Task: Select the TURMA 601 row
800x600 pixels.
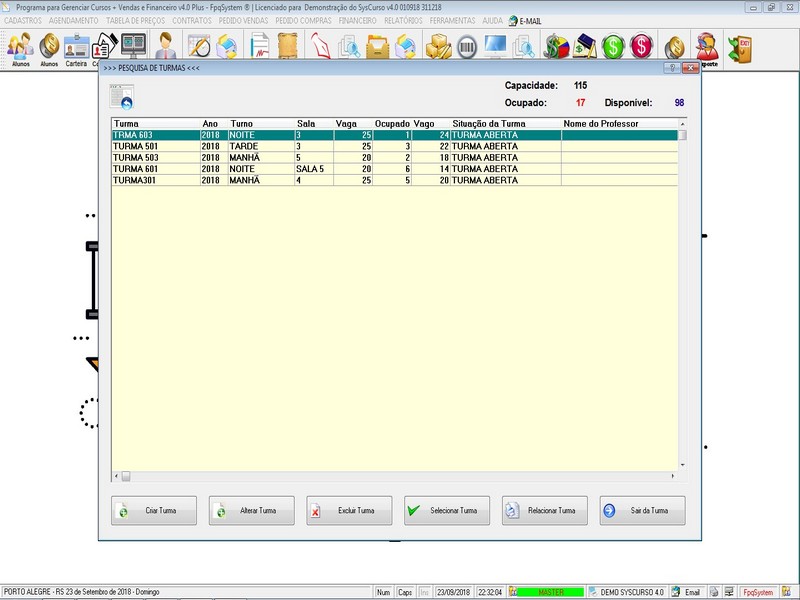Action: pos(395,169)
